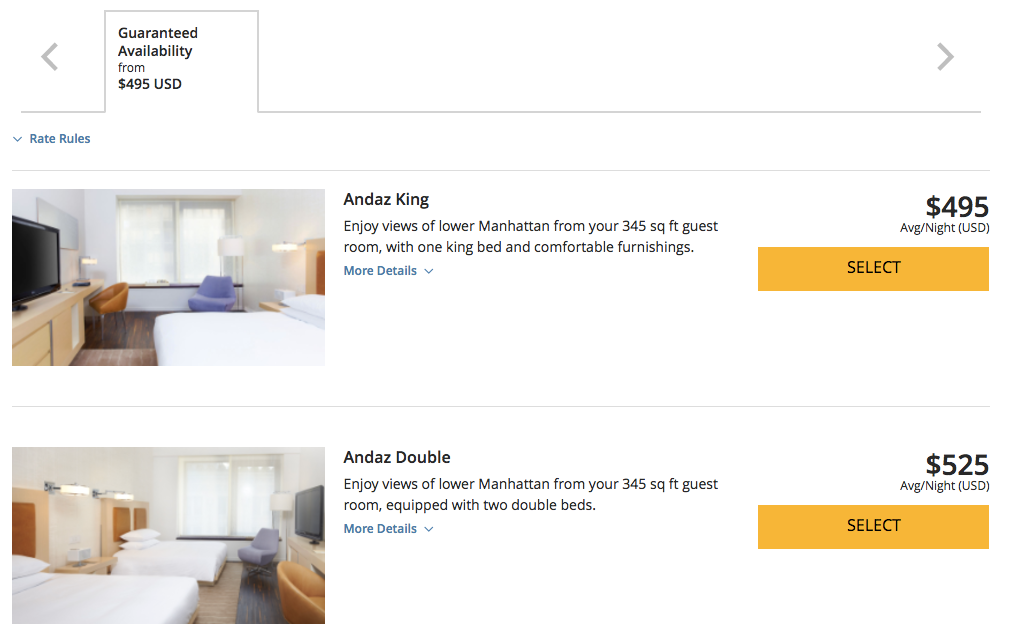Click the Andaz Double room title
1012x638 pixels.
click(397, 457)
